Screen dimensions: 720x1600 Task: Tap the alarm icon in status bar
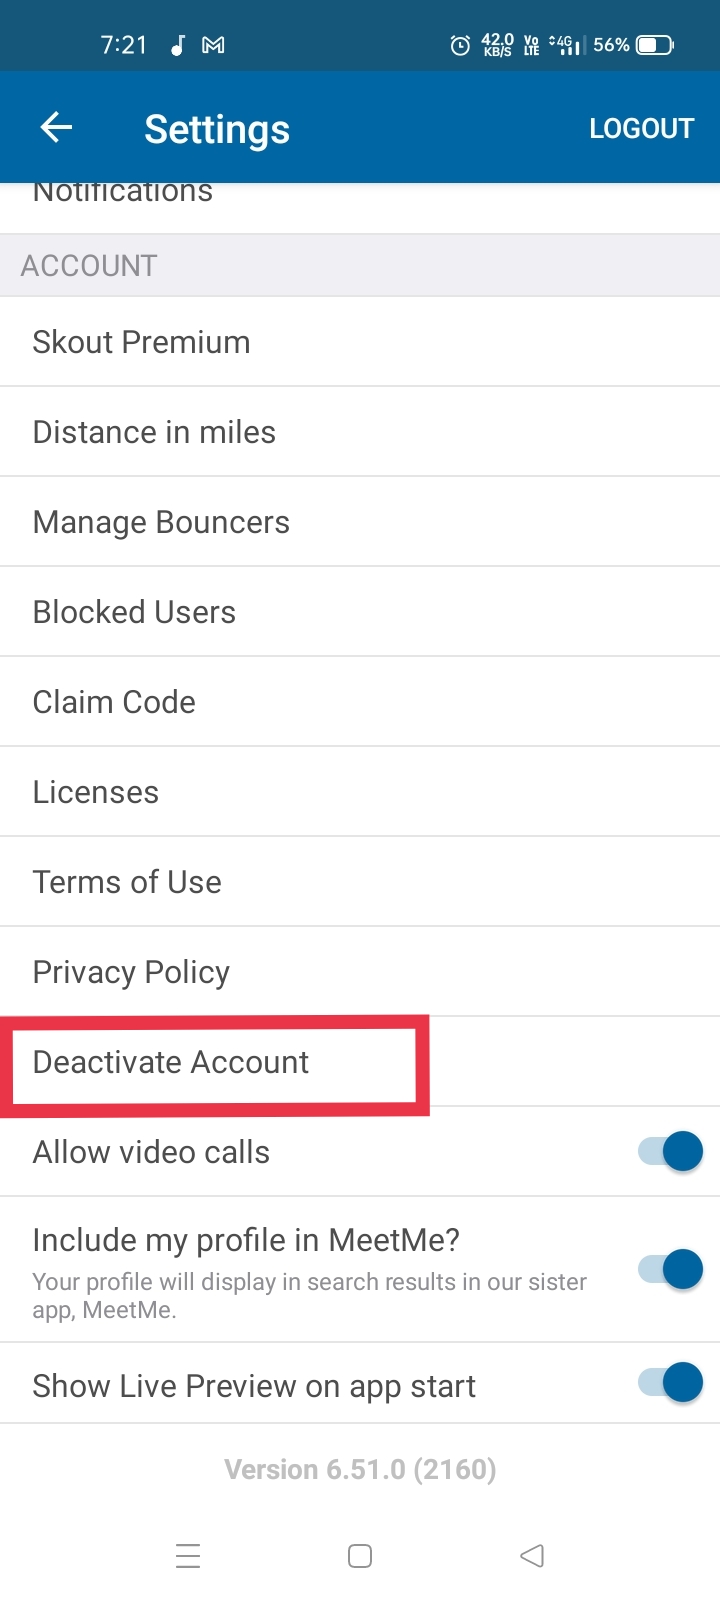[x=460, y=45]
